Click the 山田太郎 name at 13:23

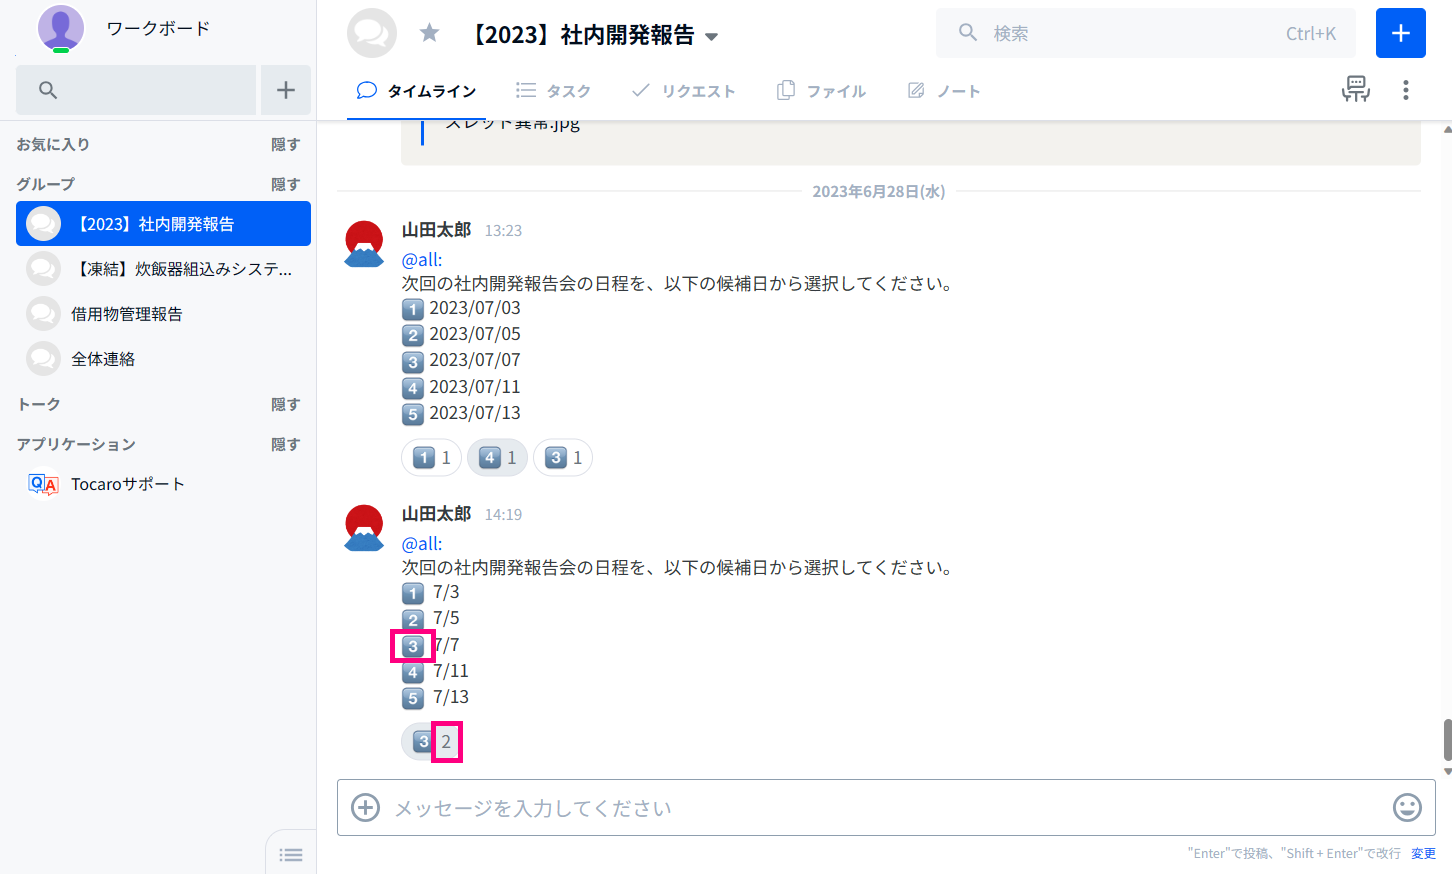436,230
